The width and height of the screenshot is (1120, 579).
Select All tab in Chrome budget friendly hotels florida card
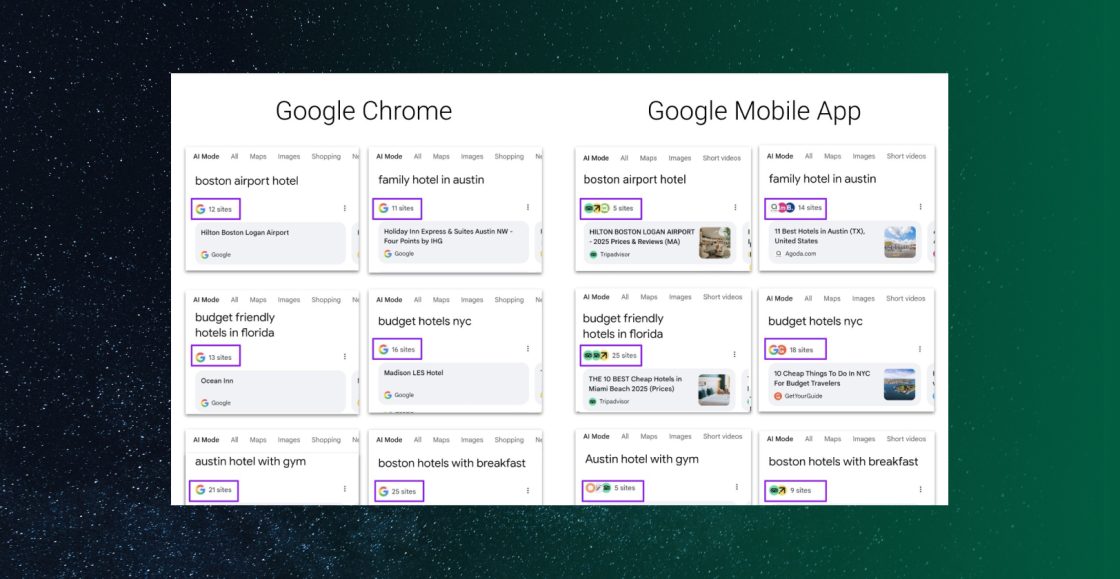click(x=234, y=300)
